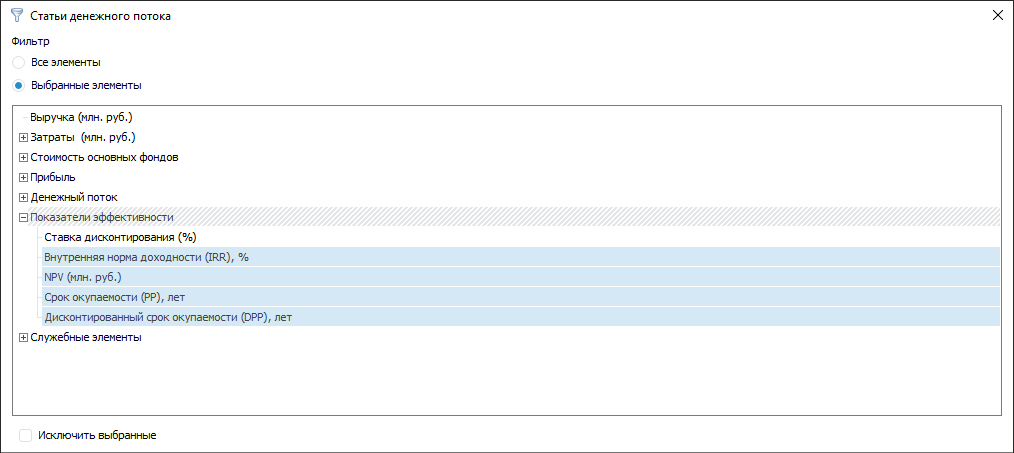Click empty area of the tree list
Screen dimensions: 1014x453
pos(500,380)
